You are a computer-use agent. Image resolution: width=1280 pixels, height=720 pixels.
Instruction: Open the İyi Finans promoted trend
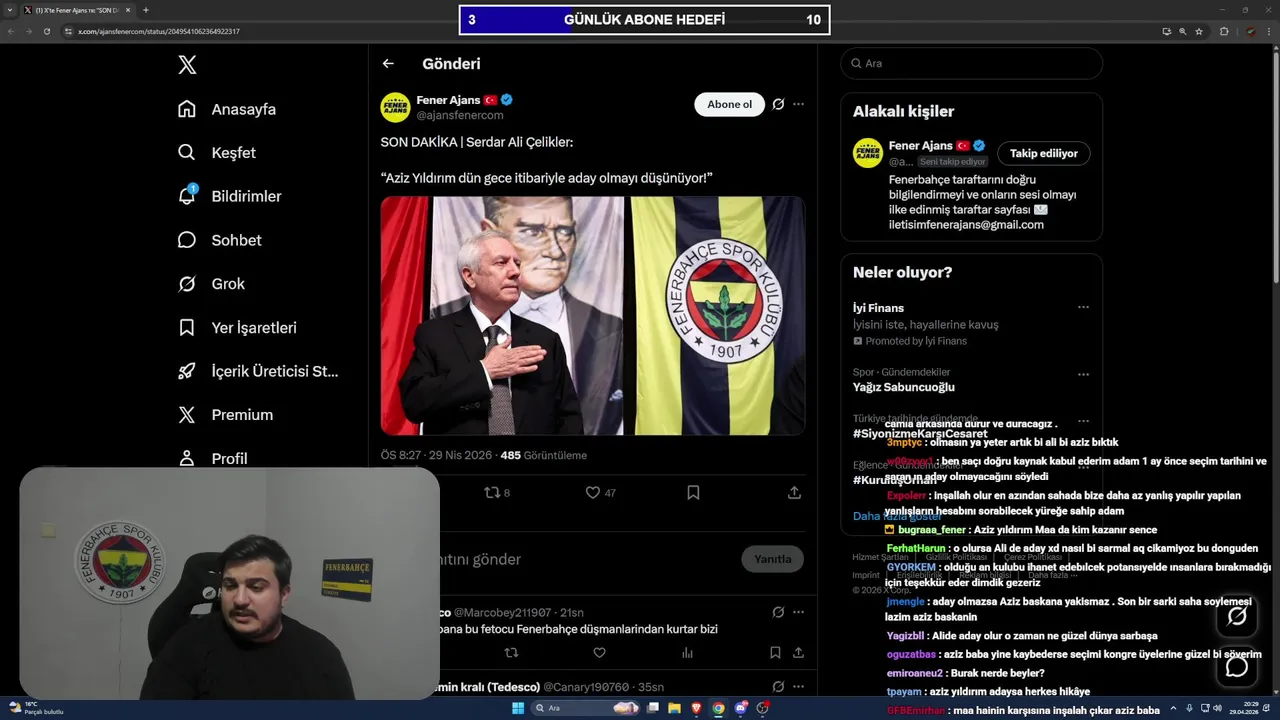(x=878, y=308)
